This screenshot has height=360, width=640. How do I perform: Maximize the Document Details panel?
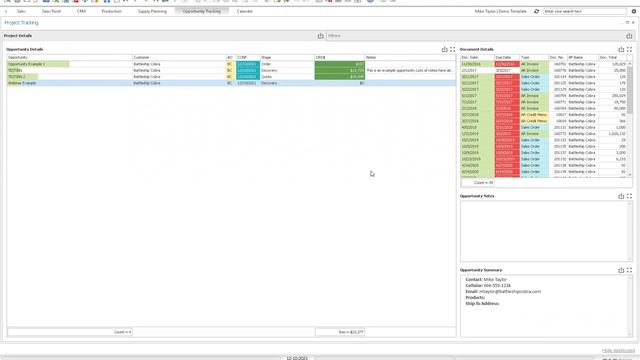629,49
